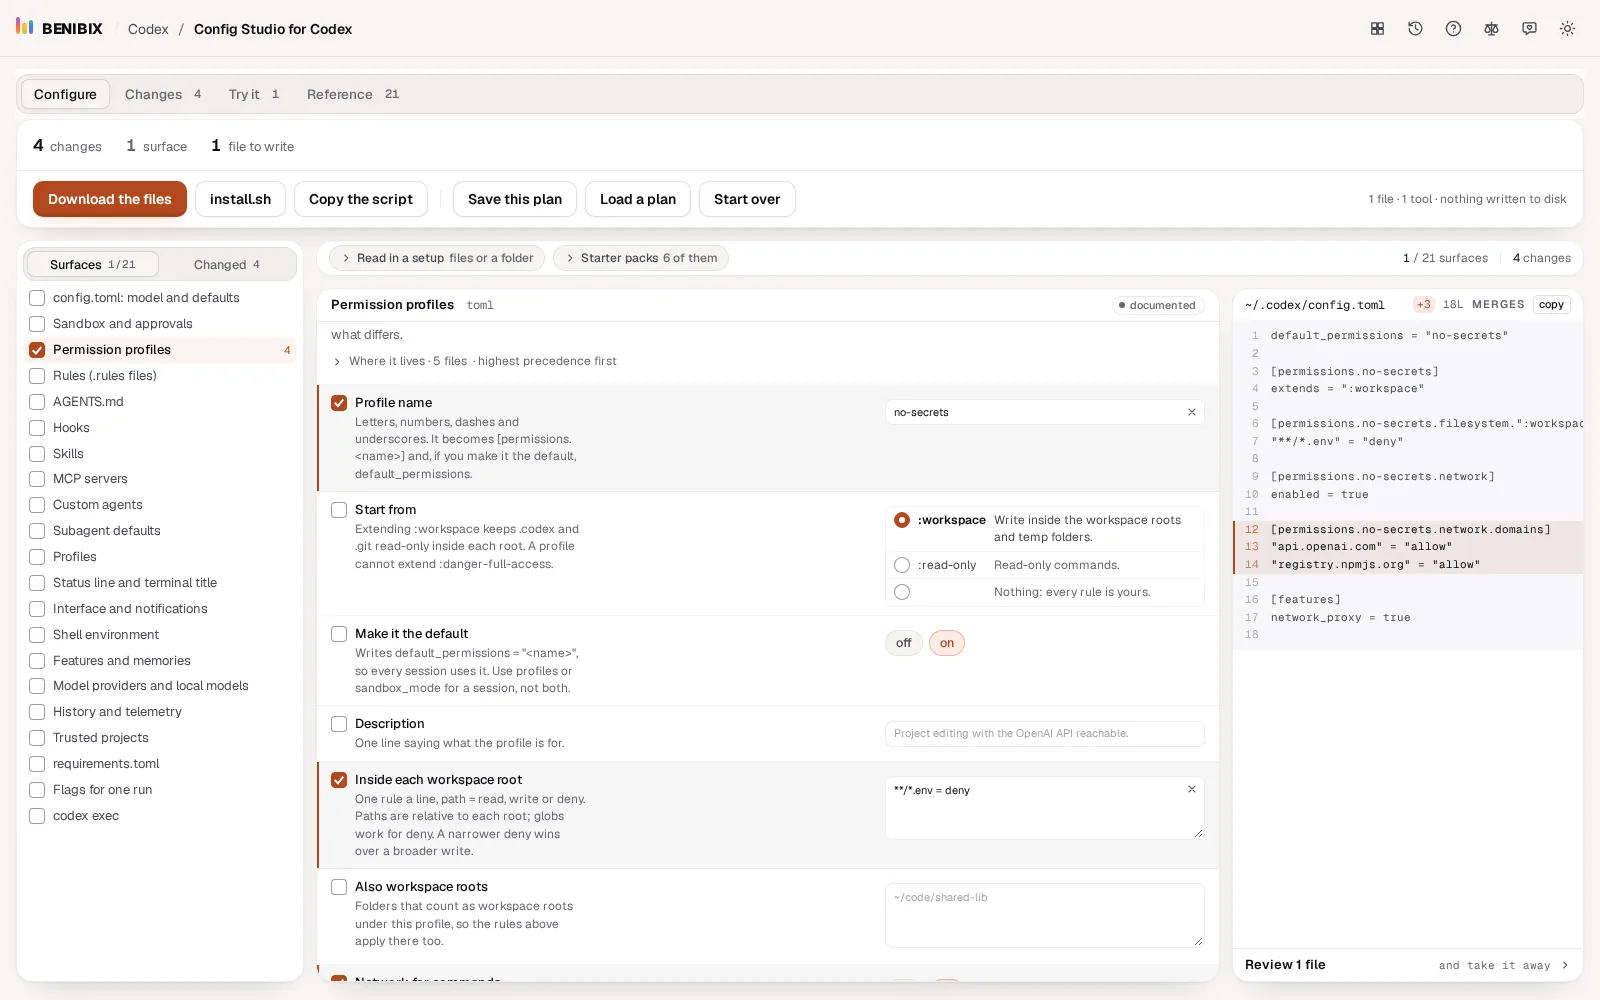Select the :workspace radio option
The image size is (1600, 1000).
pos(902,520)
